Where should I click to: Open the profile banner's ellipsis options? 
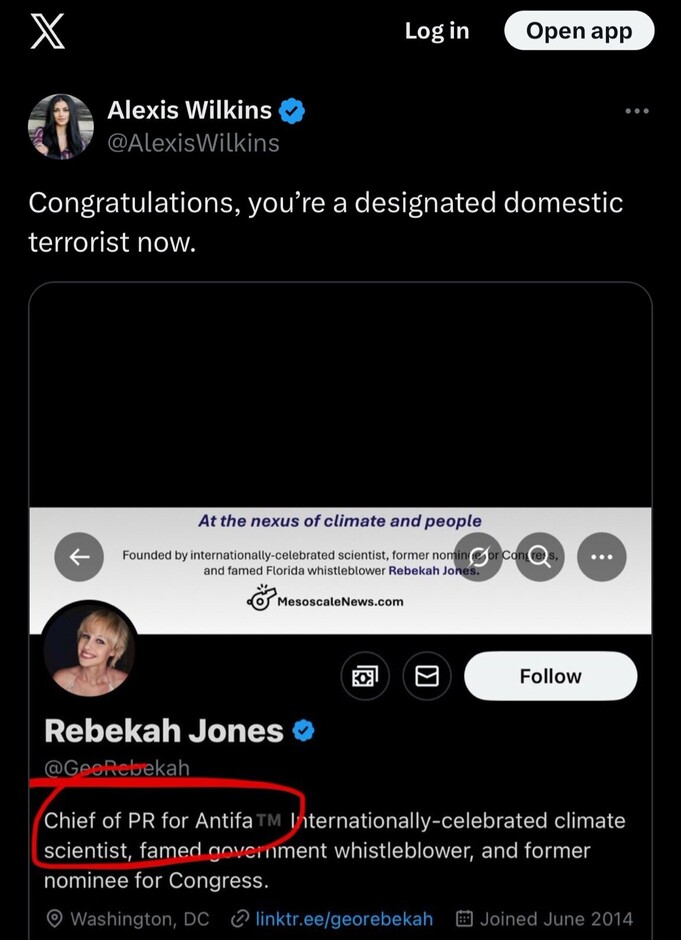tap(601, 557)
